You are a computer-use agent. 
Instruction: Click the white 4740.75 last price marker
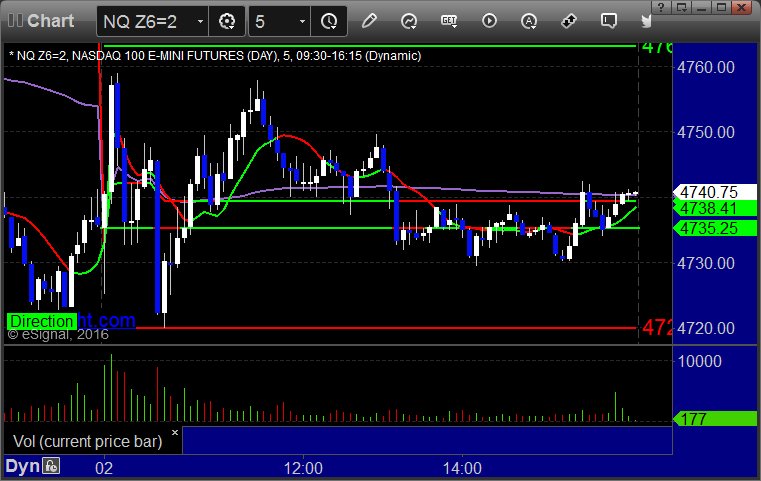[x=715, y=192]
